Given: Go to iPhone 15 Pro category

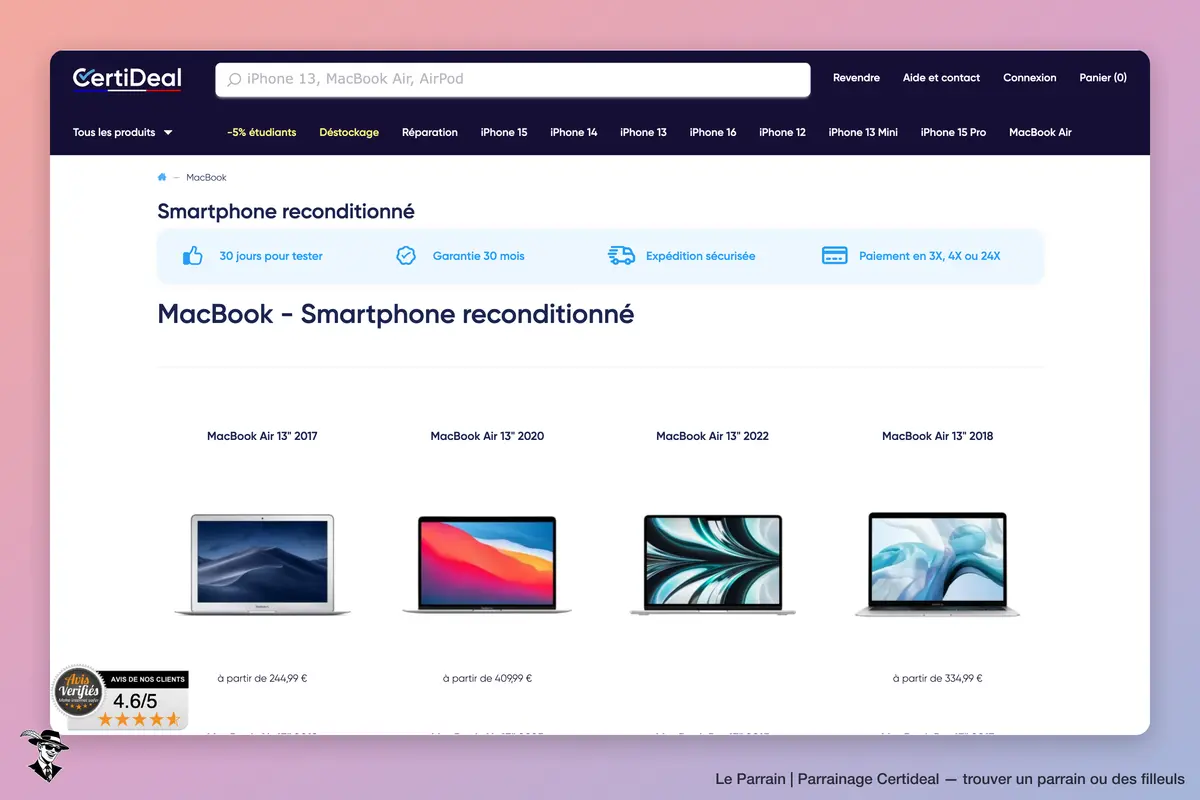Looking at the screenshot, I should [x=953, y=132].
